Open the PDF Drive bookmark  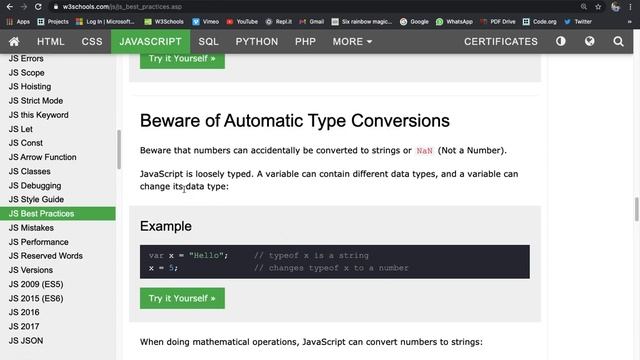tap(498, 22)
